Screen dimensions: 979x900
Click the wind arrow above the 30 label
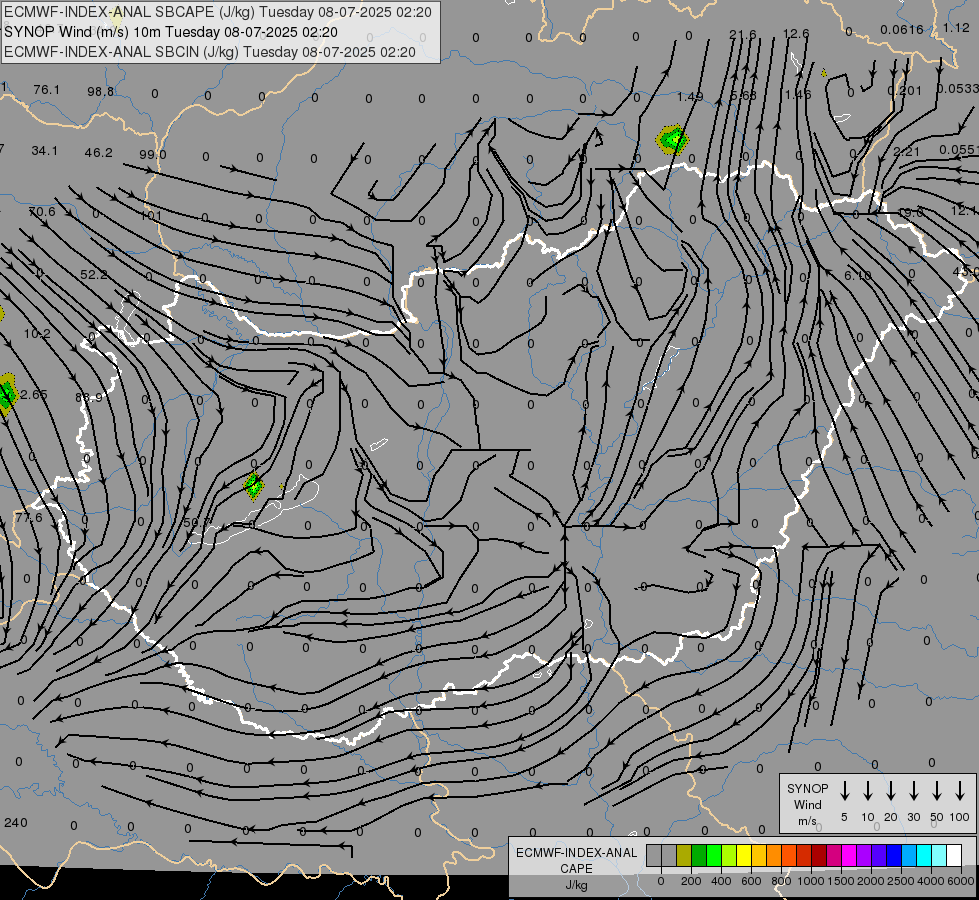point(913,791)
